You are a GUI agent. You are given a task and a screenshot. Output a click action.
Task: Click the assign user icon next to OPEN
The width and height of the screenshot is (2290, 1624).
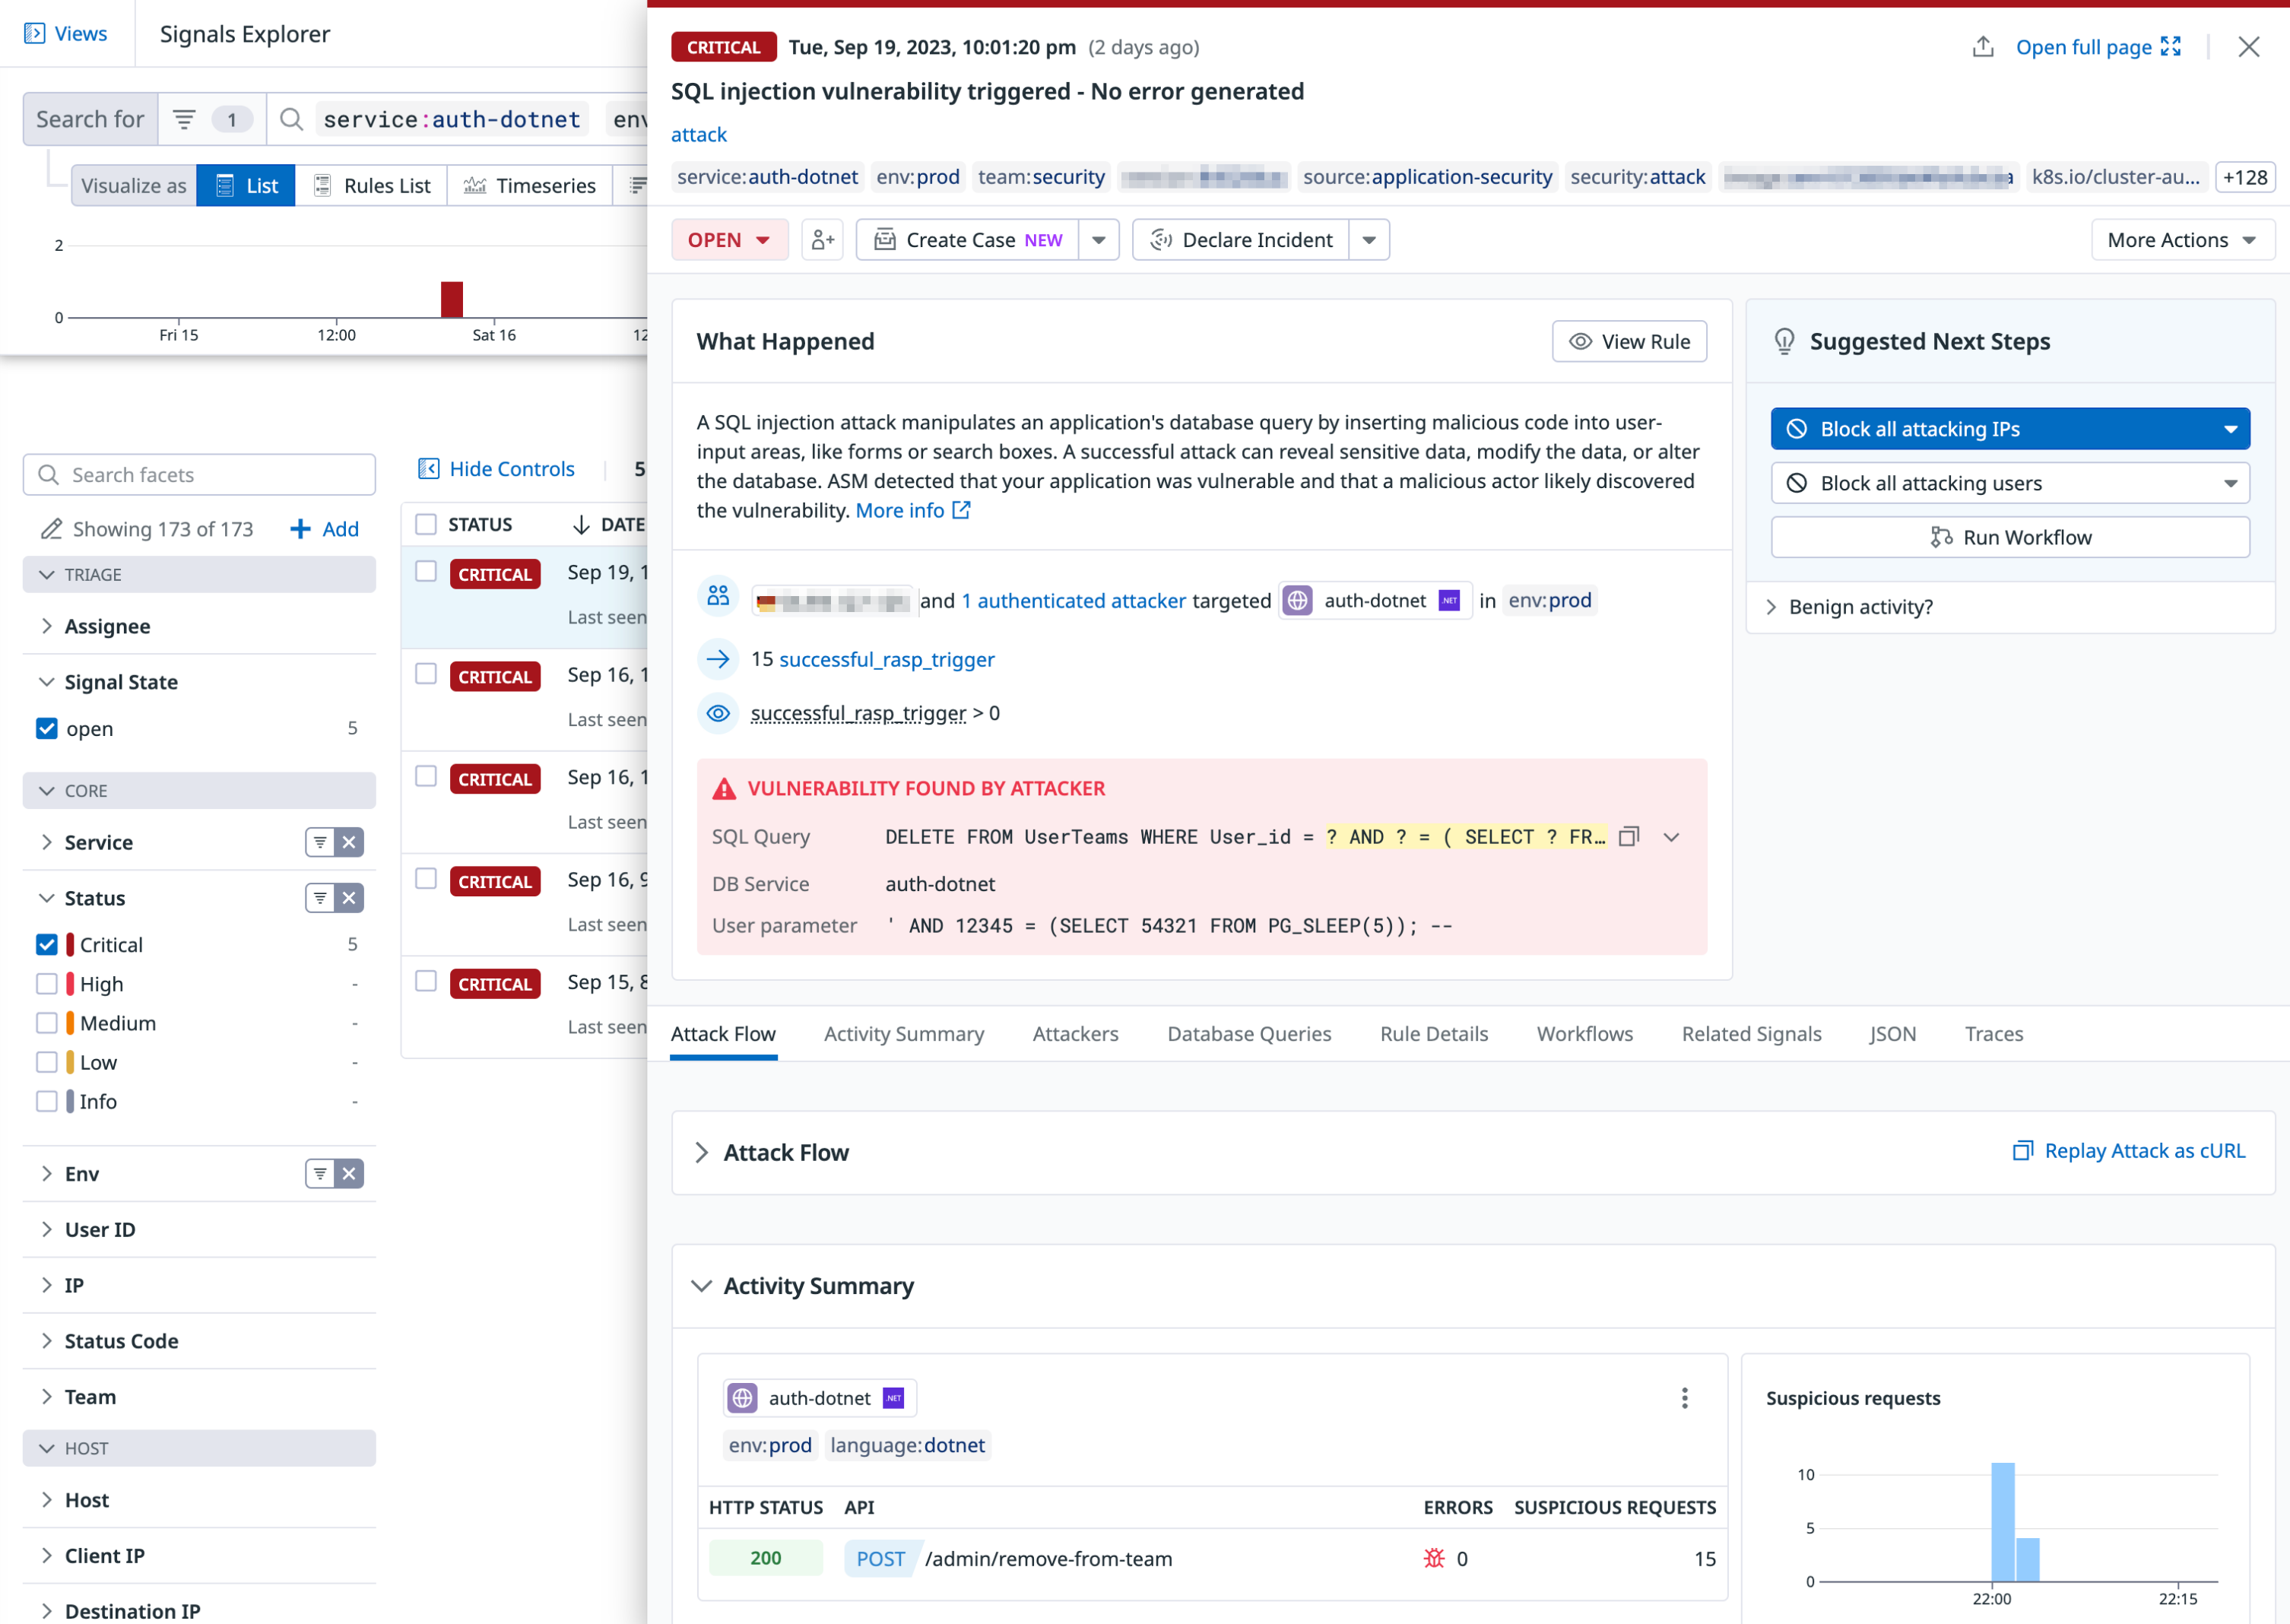click(x=823, y=240)
